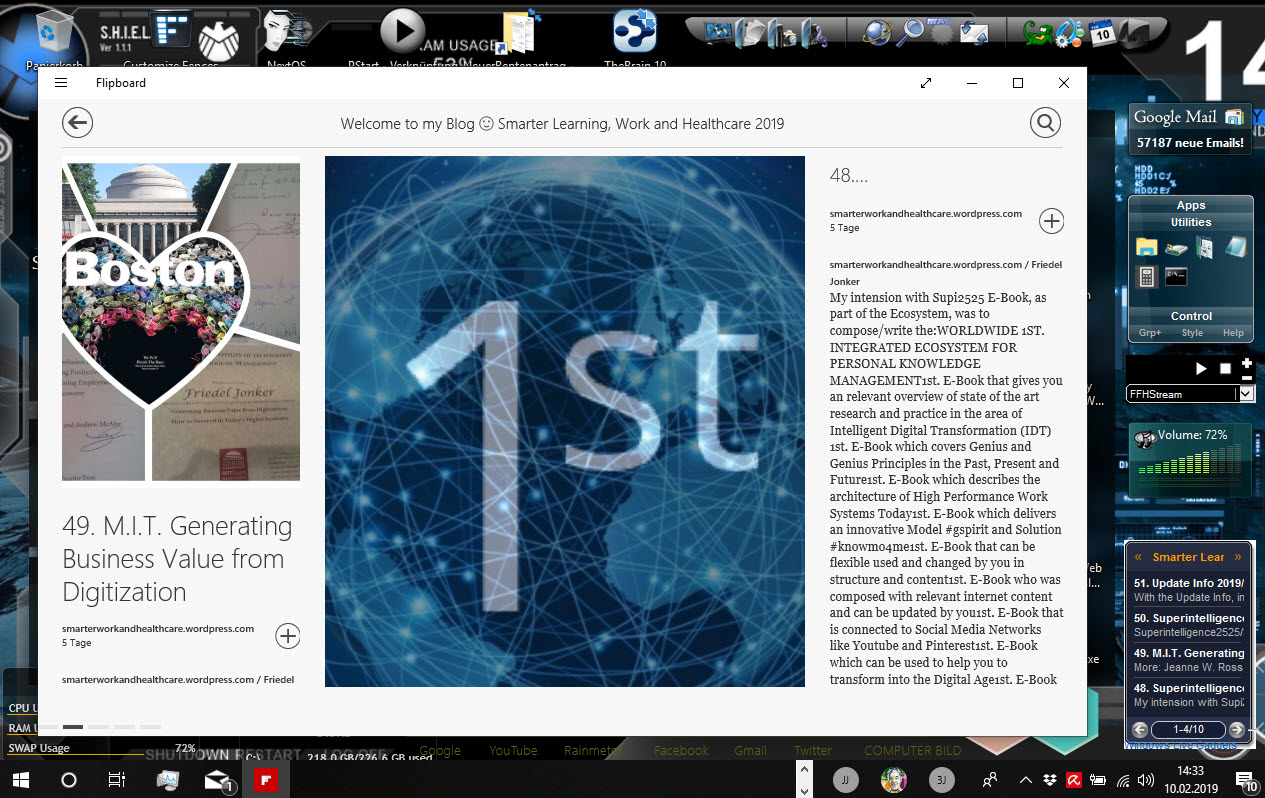This screenshot has width=1265, height=798.
Task: Show hidden system tray icons
Action: pos(1025,780)
